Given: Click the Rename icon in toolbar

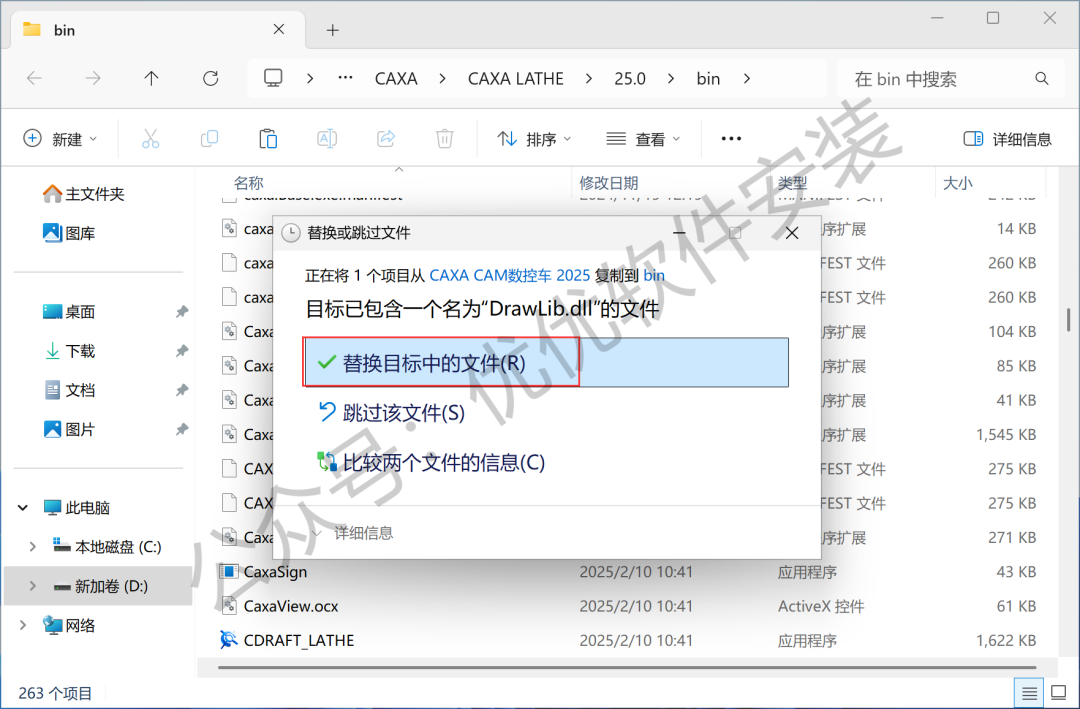Looking at the screenshot, I should click(x=327, y=138).
